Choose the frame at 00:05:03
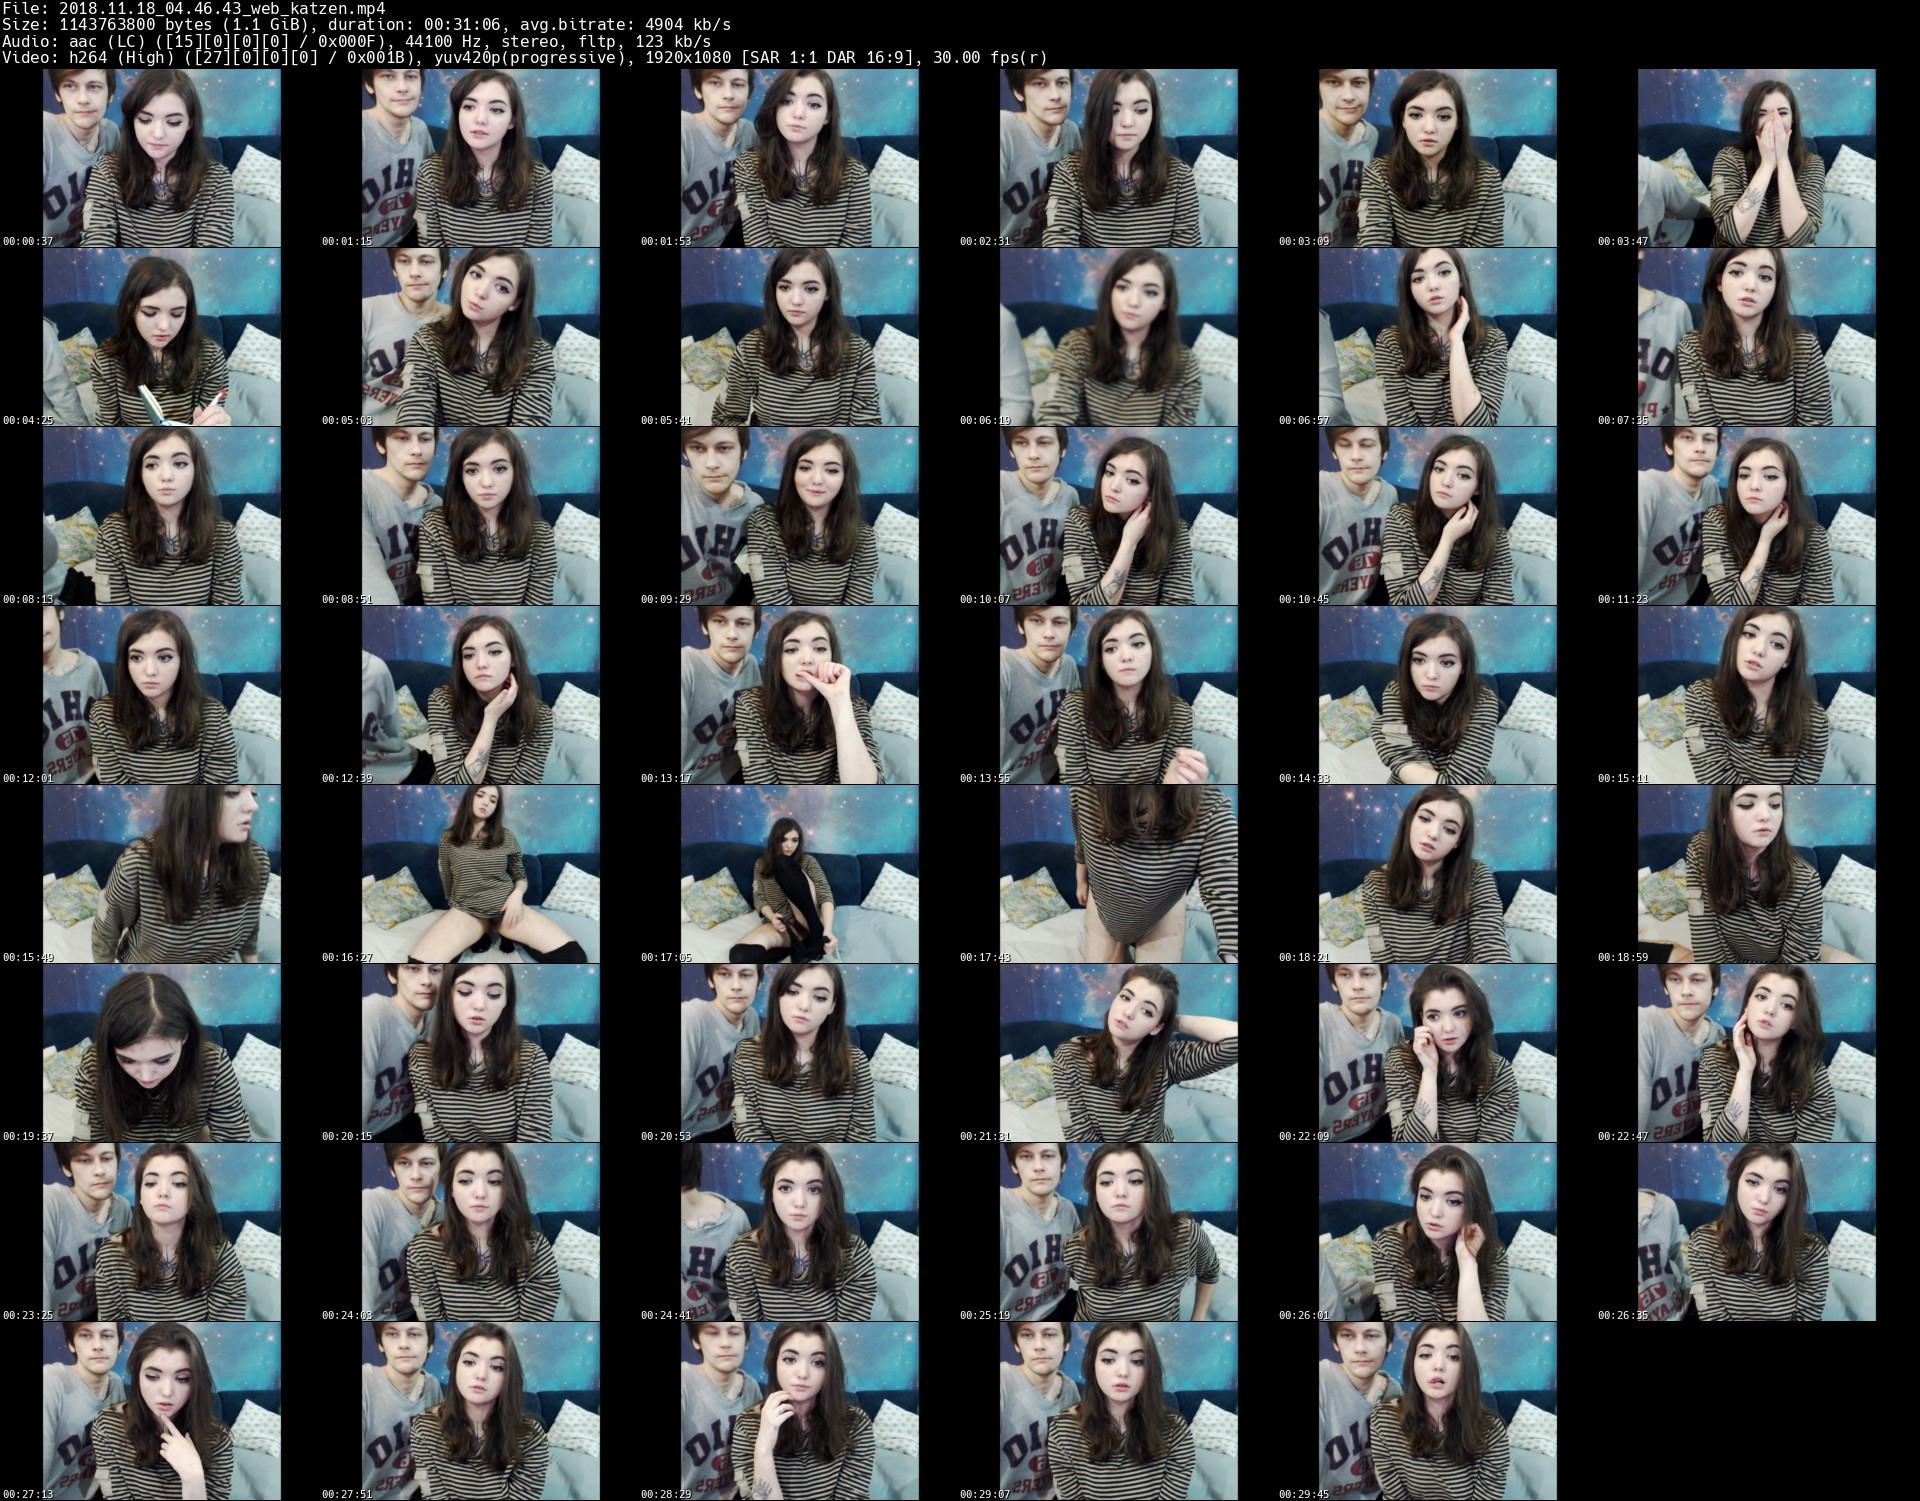This screenshot has width=1920, height=1501. tap(481, 337)
